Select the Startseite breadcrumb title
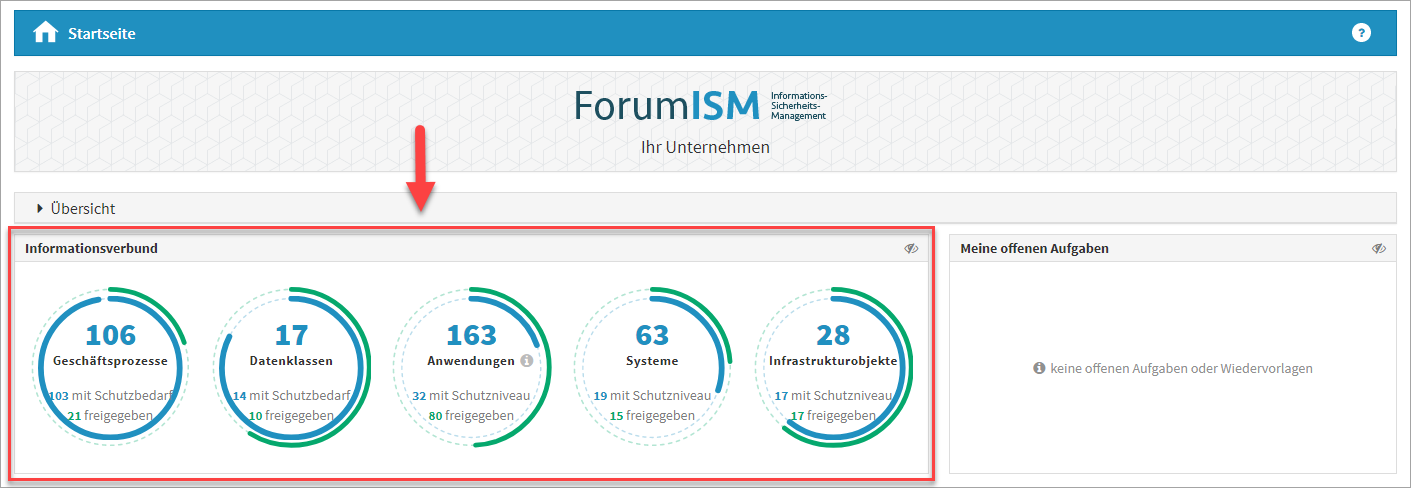Screen dimensions: 1411x488 102,33
